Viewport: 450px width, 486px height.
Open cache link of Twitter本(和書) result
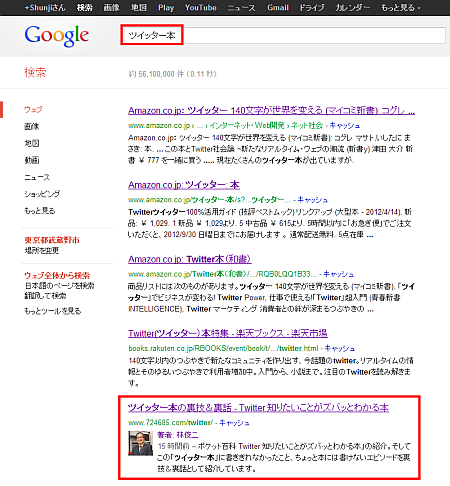(338, 274)
